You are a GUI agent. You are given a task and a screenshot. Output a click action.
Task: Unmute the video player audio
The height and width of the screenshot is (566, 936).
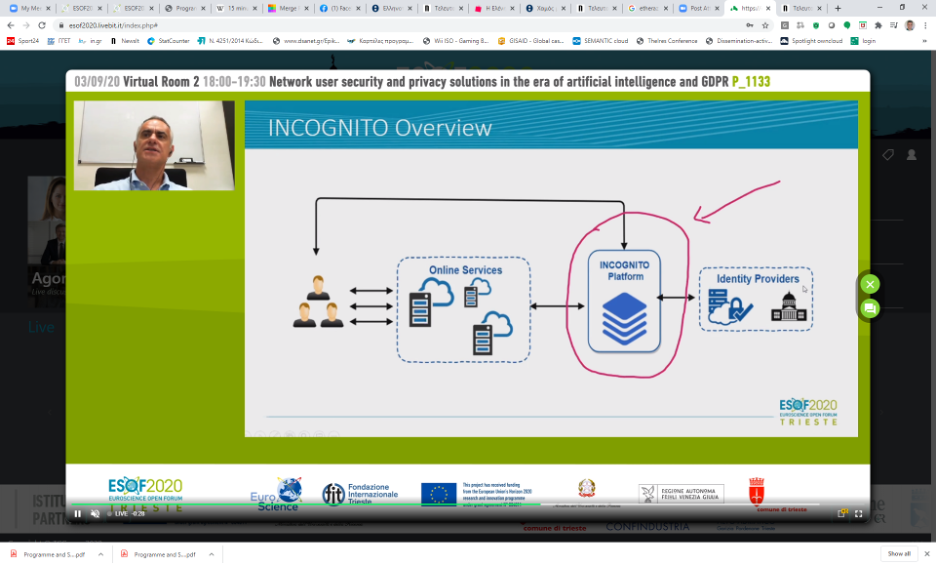(x=95, y=513)
